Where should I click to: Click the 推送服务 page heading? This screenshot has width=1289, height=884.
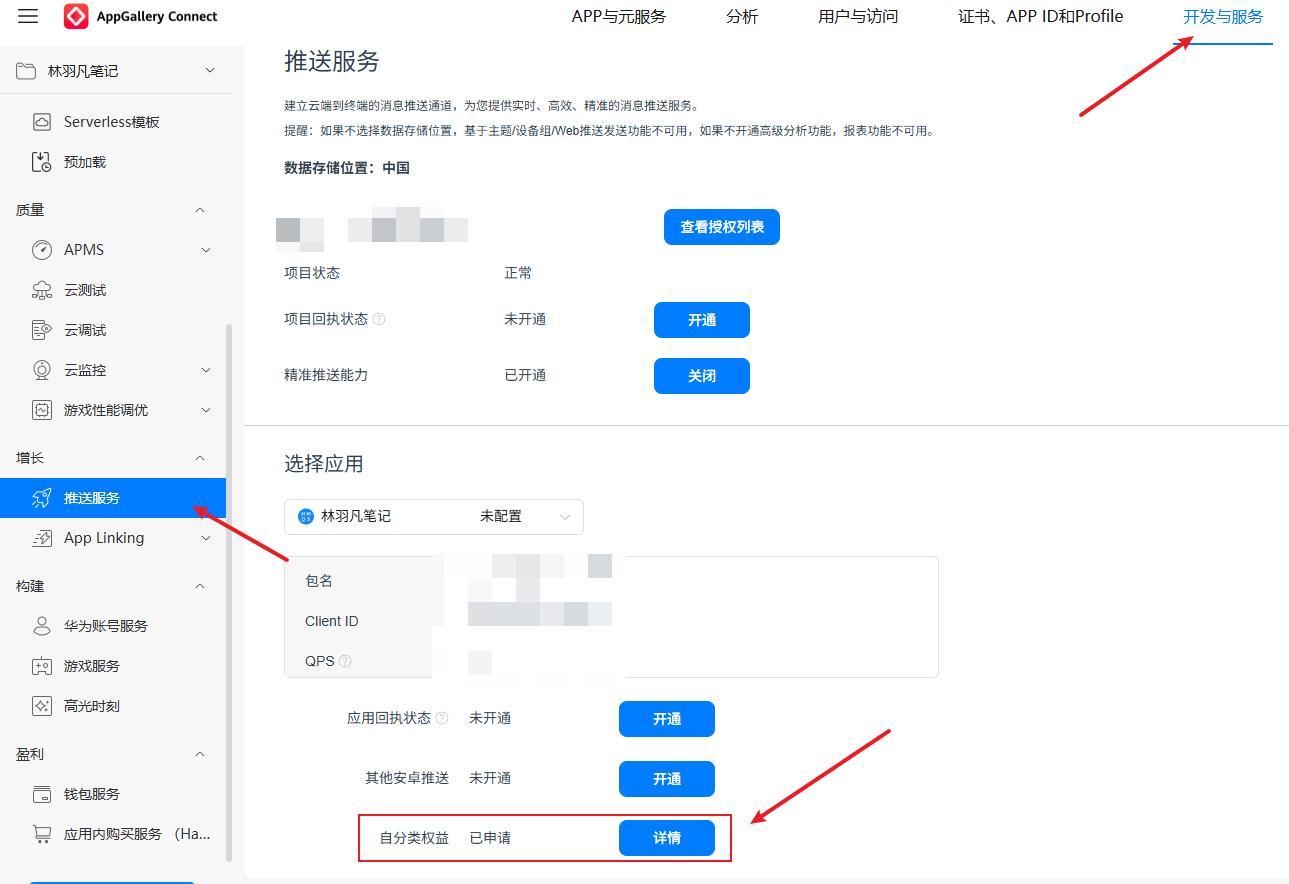tap(332, 61)
